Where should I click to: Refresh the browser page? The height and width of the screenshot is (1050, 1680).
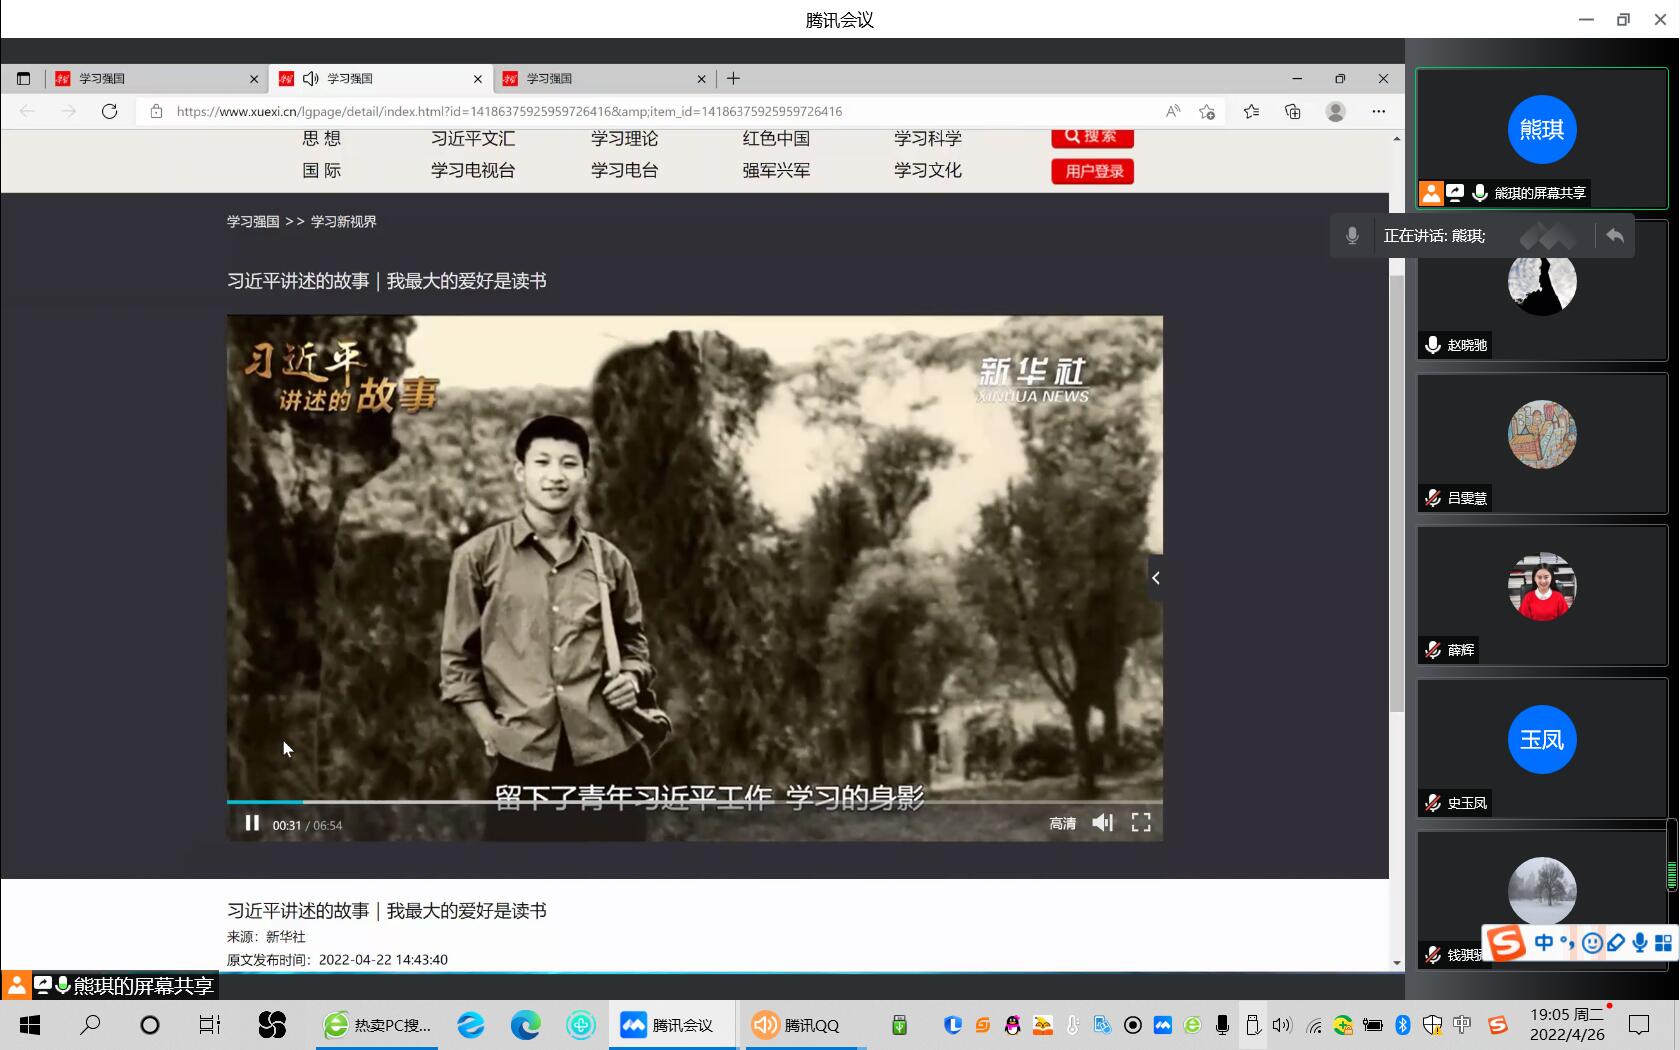pos(110,111)
